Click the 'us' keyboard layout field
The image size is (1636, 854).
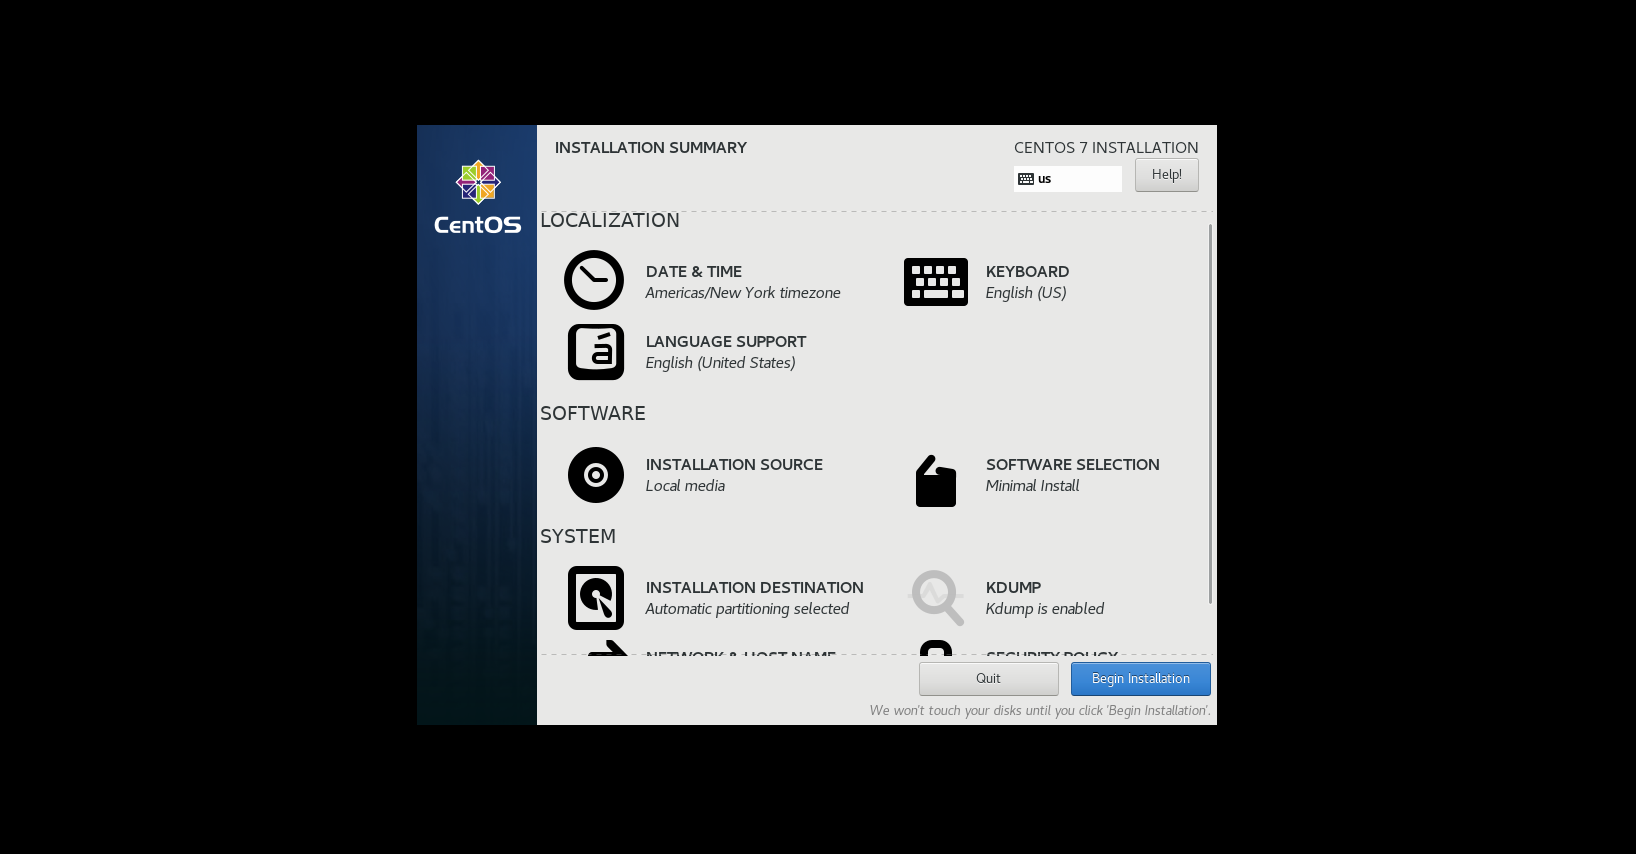click(x=1068, y=179)
